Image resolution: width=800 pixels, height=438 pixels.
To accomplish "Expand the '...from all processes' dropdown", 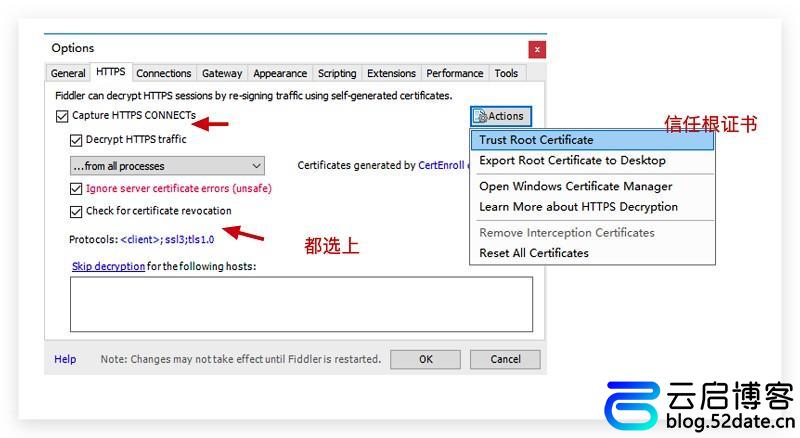I will pyautogui.click(x=167, y=166).
